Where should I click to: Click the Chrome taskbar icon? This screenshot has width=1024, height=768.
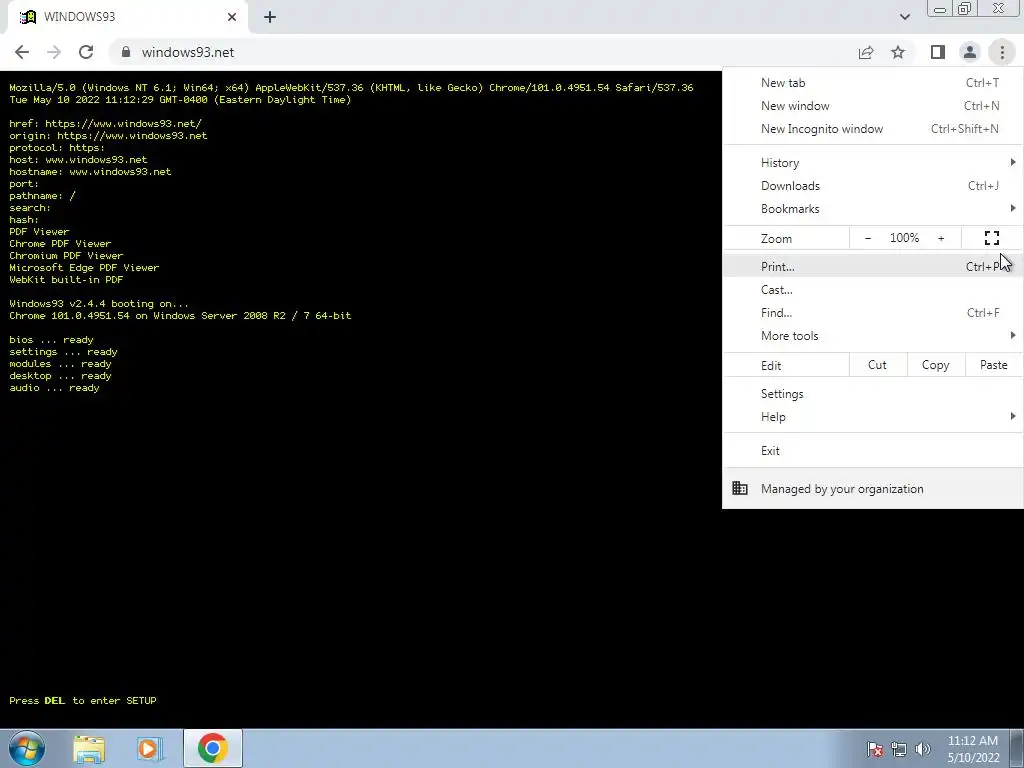click(x=213, y=748)
